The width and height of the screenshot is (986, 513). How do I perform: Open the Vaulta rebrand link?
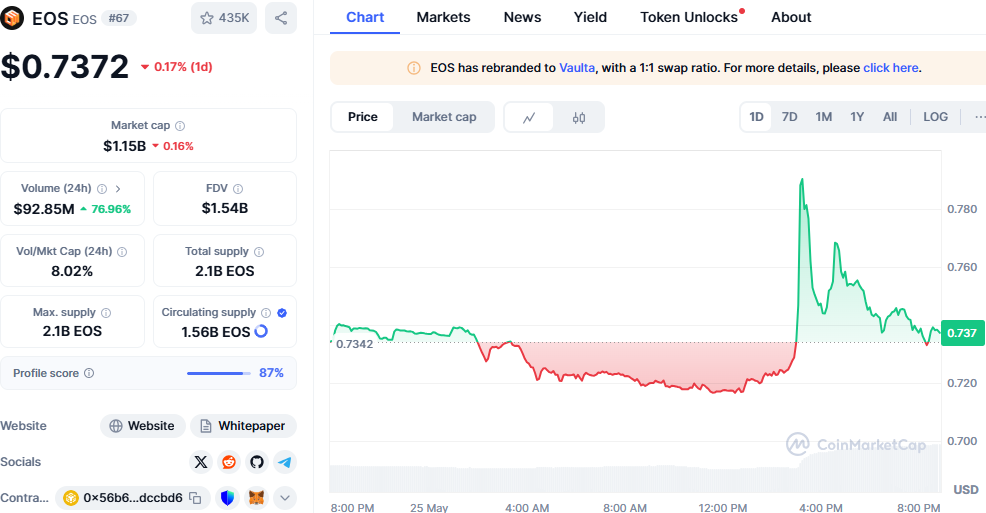577,68
